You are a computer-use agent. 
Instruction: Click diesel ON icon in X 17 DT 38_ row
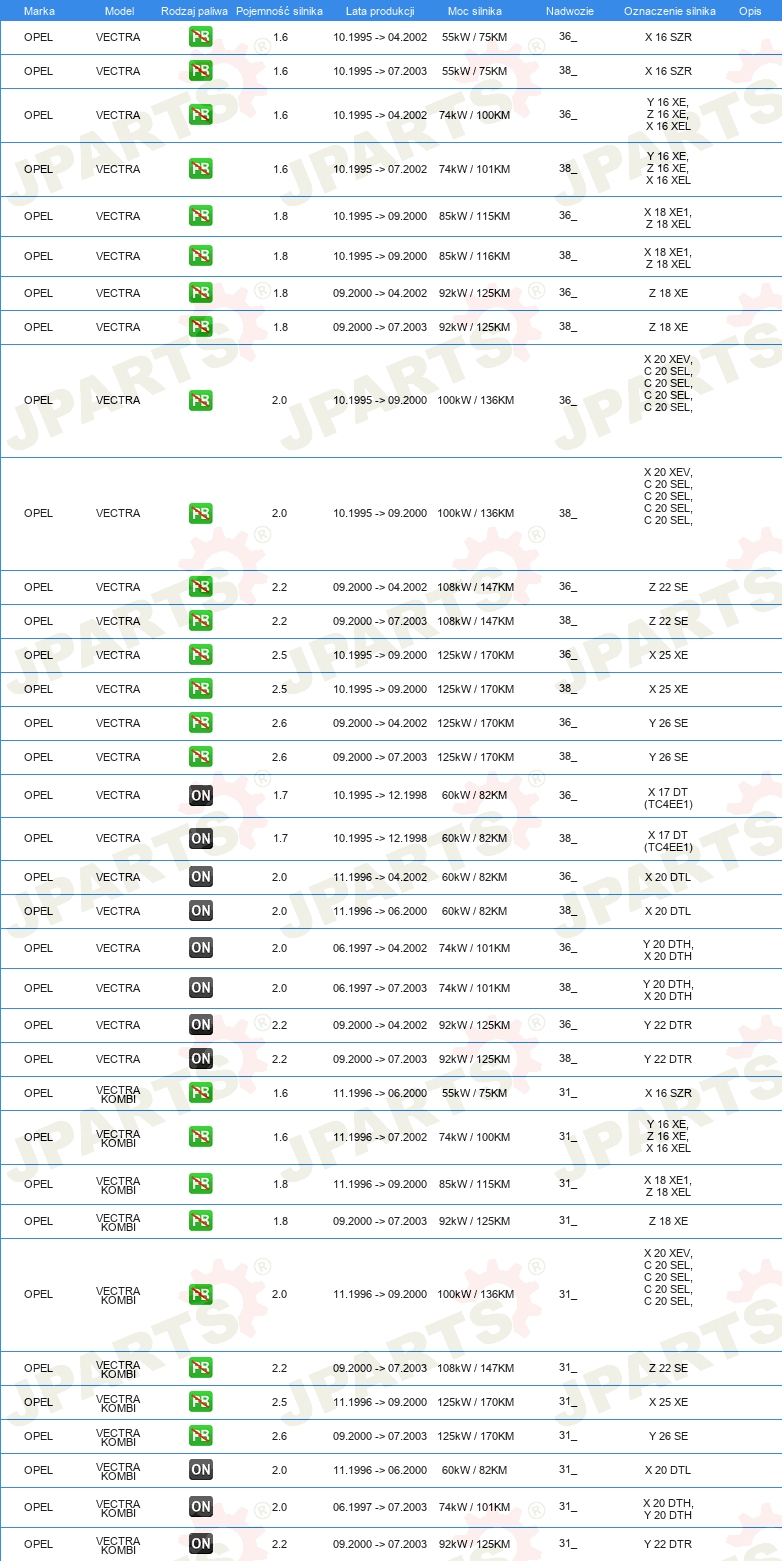point(200,839)
